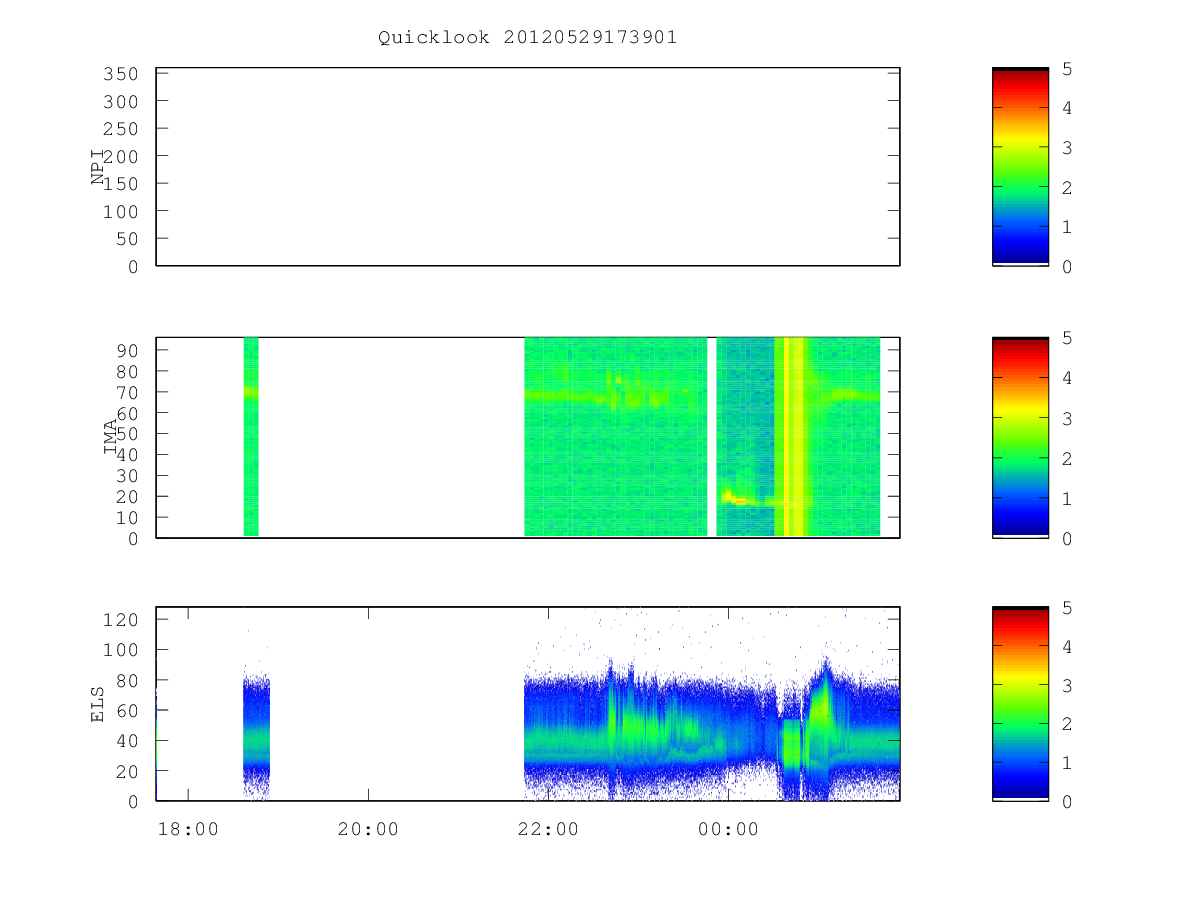This screenshot has height=900, width=1200.
Task: Click the '100' tick on ELS axis
Action: coord(120,650)
